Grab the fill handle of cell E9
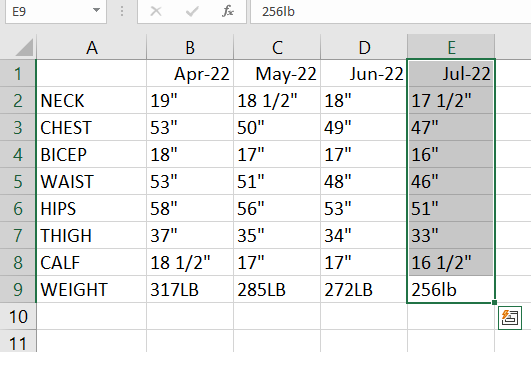Image resolution: width=531 pixels, height=378 pixels. point(494,302)
